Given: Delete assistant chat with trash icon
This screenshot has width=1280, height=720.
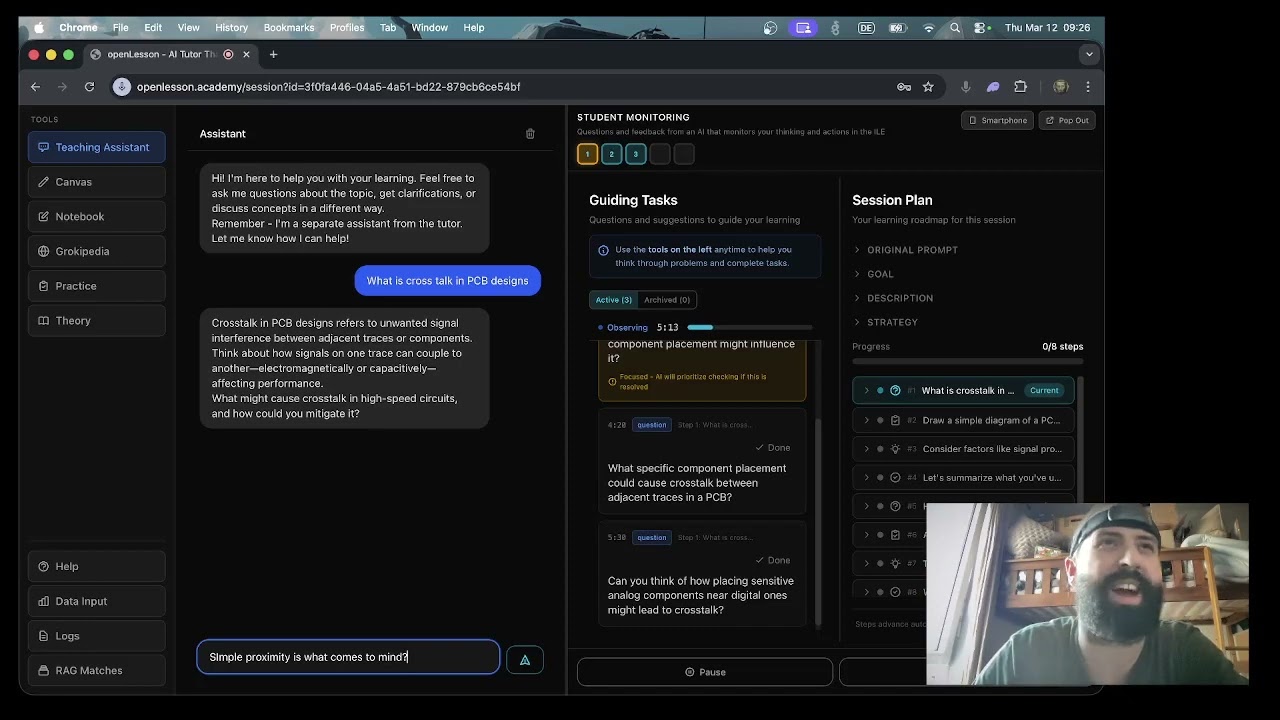Looking at the screenshot, I should (x=530, y=133).
